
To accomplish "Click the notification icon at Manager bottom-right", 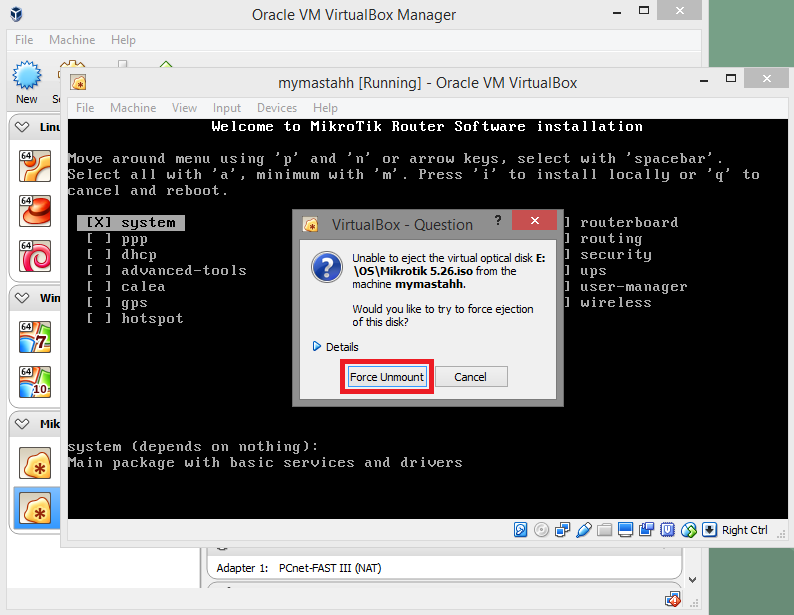I will point(673,600).
